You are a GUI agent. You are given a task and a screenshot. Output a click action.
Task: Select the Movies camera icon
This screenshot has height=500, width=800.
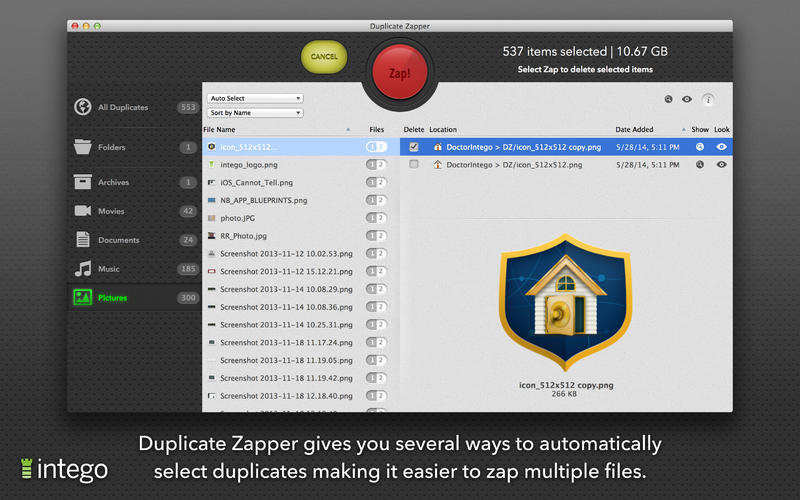point(83,211)
